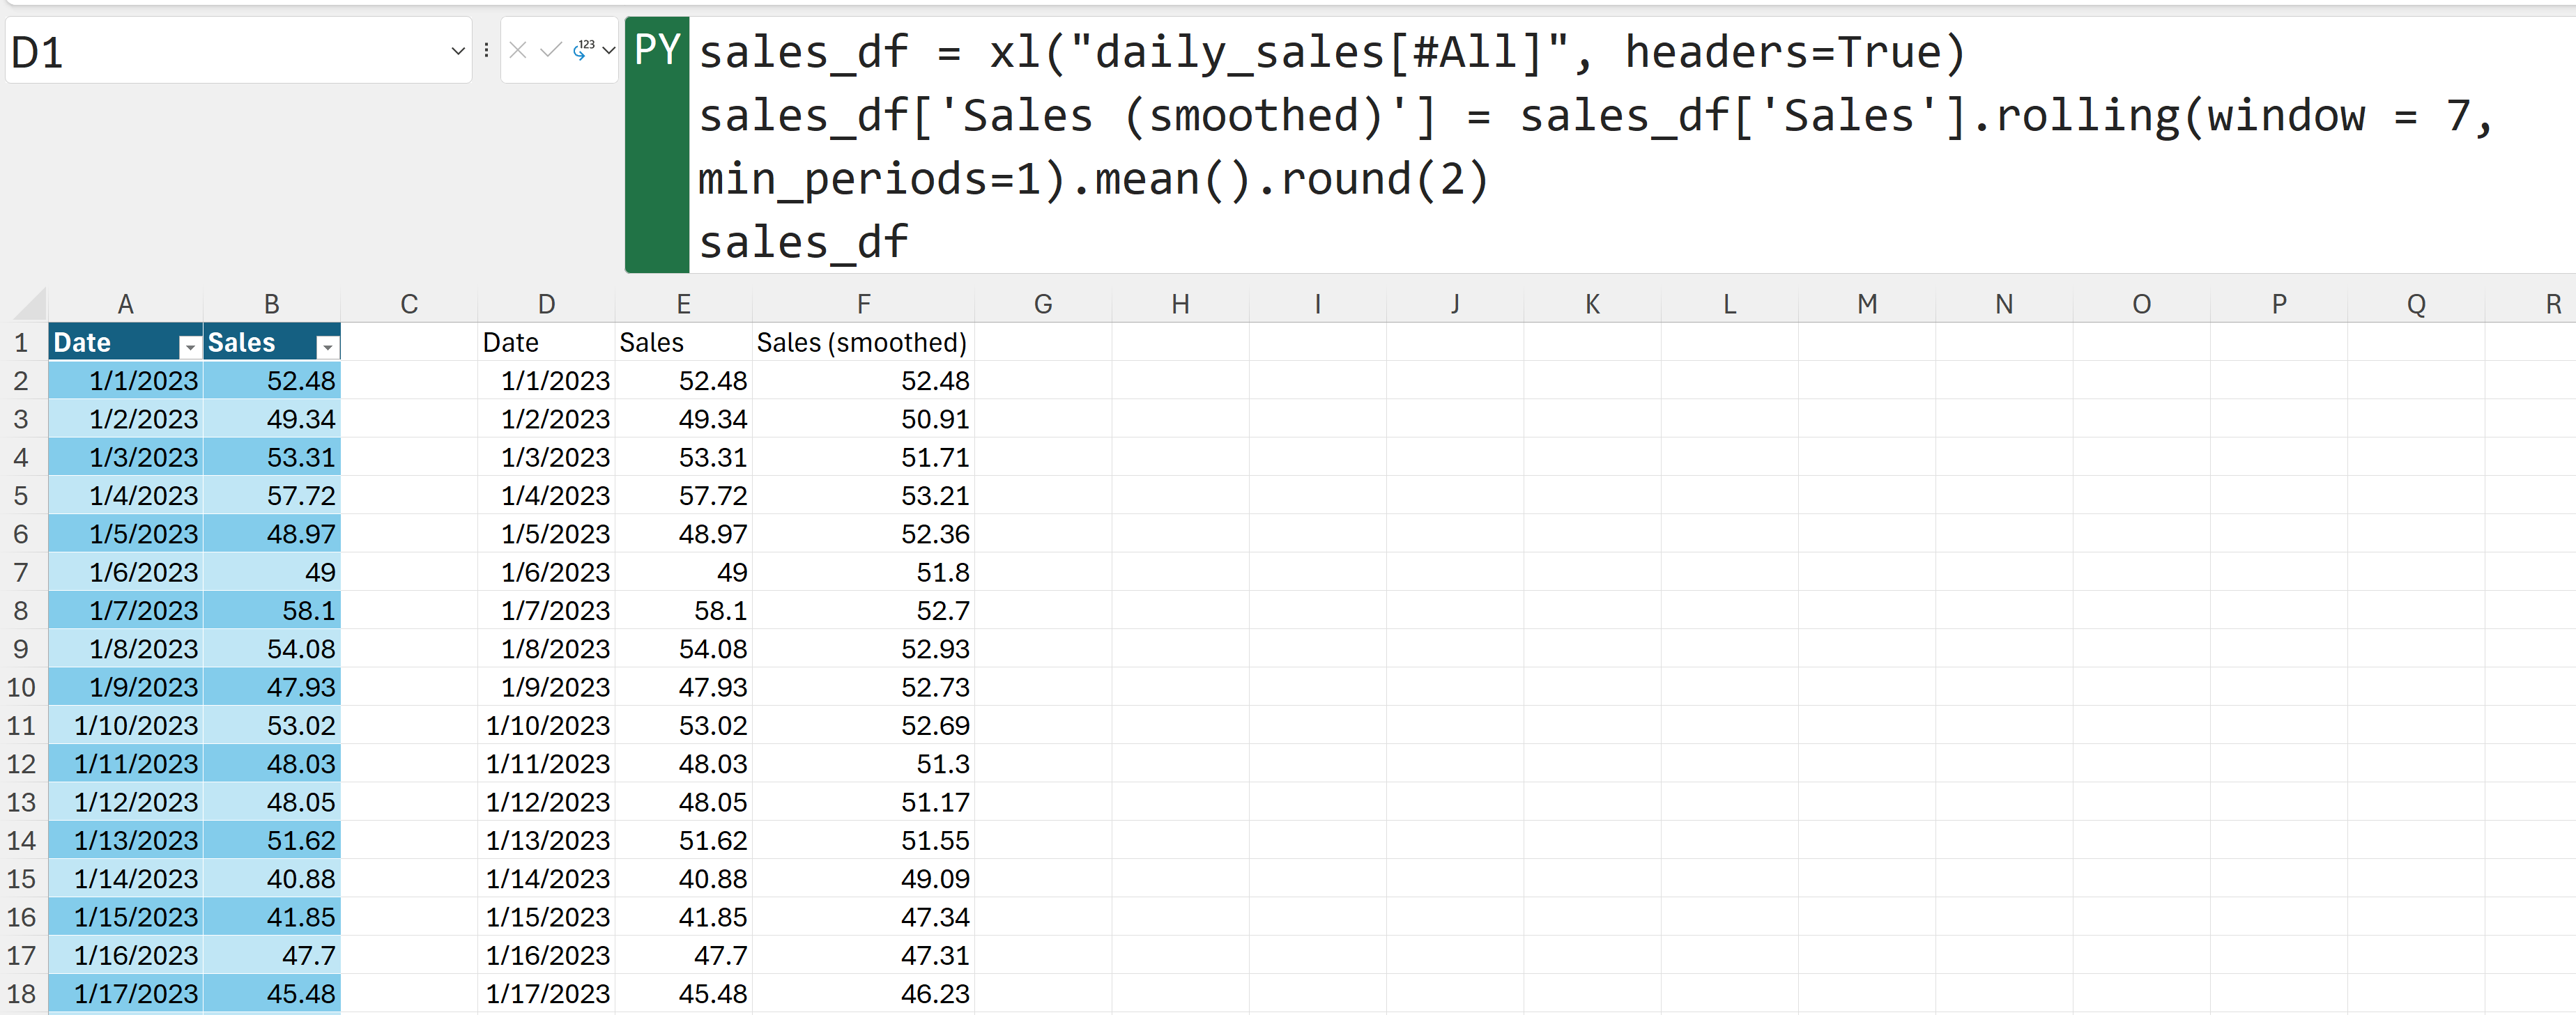Click the Sales value 57.72 in column B
Viewport: 2576px width, 1015px height.
point(300,496)
